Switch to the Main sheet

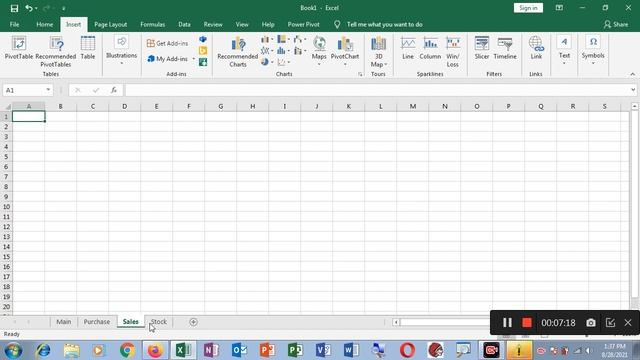64,322
